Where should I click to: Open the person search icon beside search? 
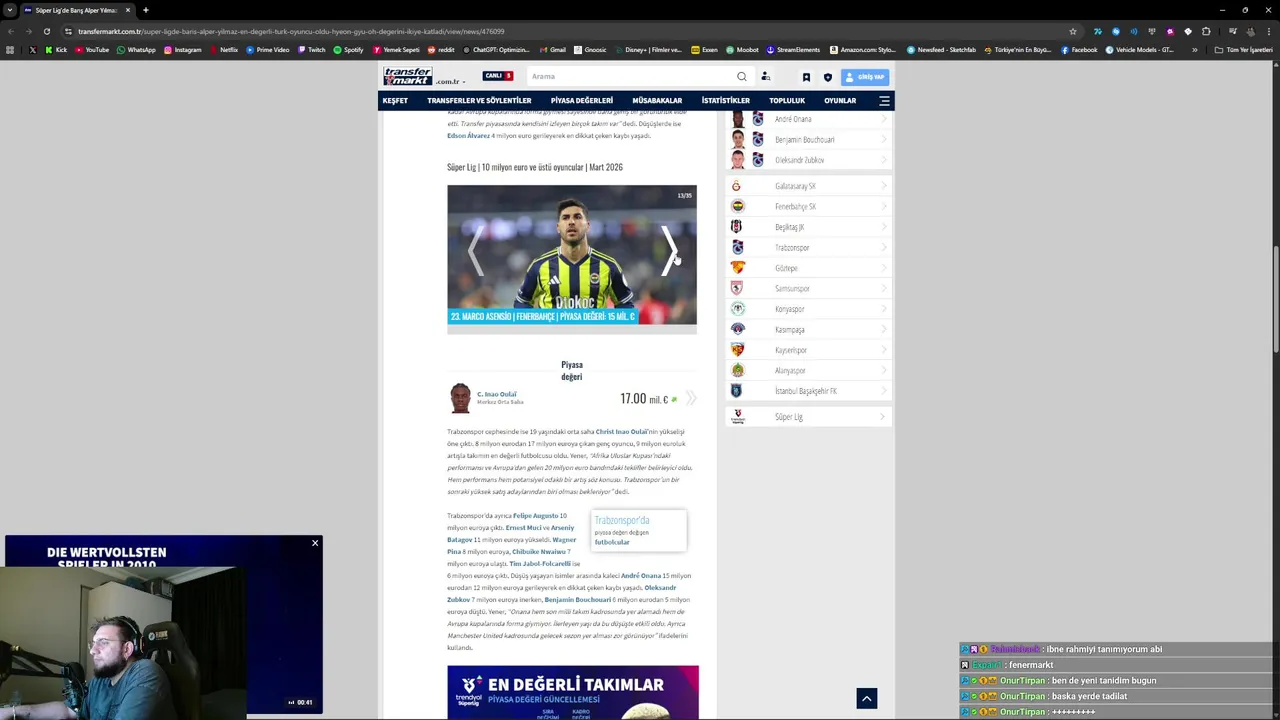point(765,76)
